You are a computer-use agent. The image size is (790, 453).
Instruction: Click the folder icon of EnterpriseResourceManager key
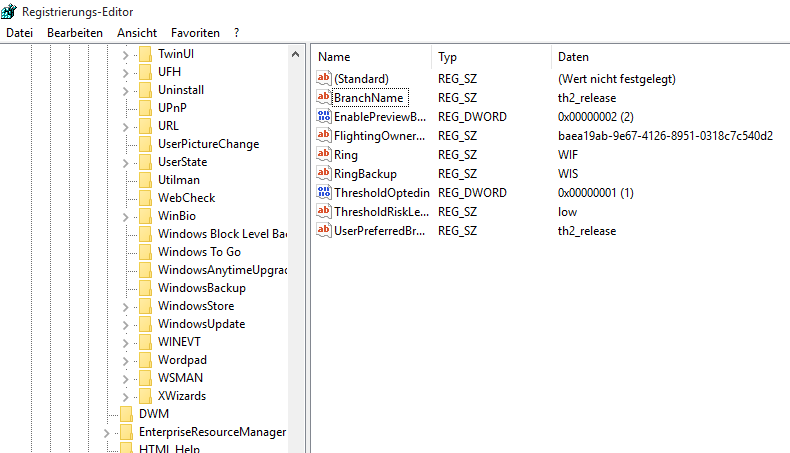(x=126, y=432)
